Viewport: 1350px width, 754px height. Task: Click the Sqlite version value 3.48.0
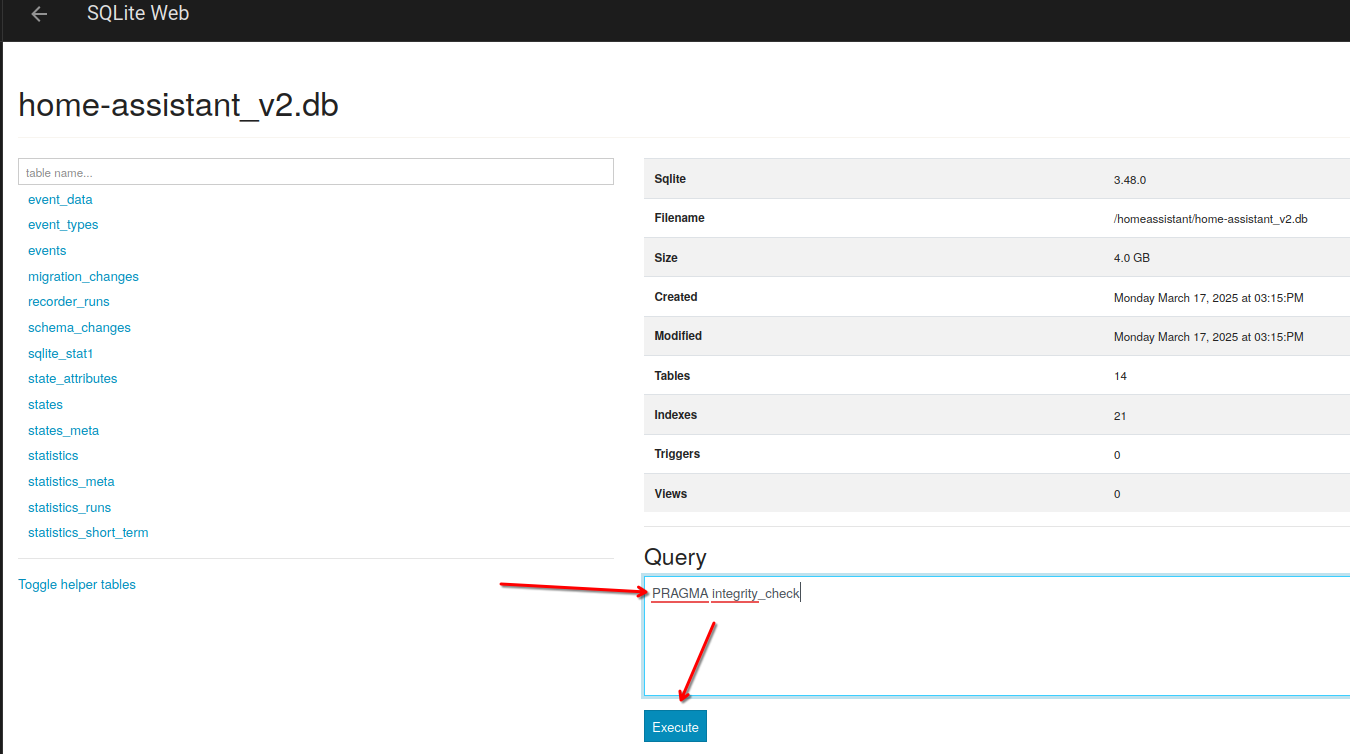point(1129,180)
